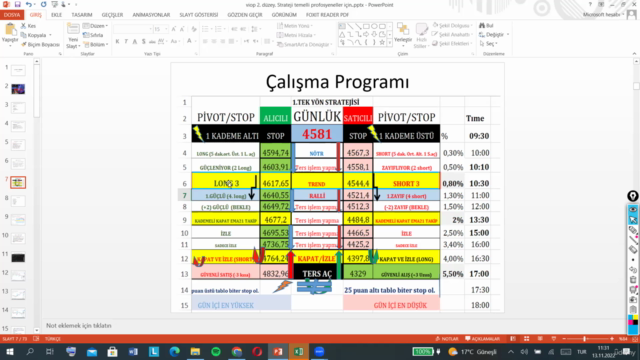Image resolution: width=640 pixels, height=360 pixels.
Task: Switch to the GEÇİŞLER tab
Action: pyautogui.click(x=112, y=15)
